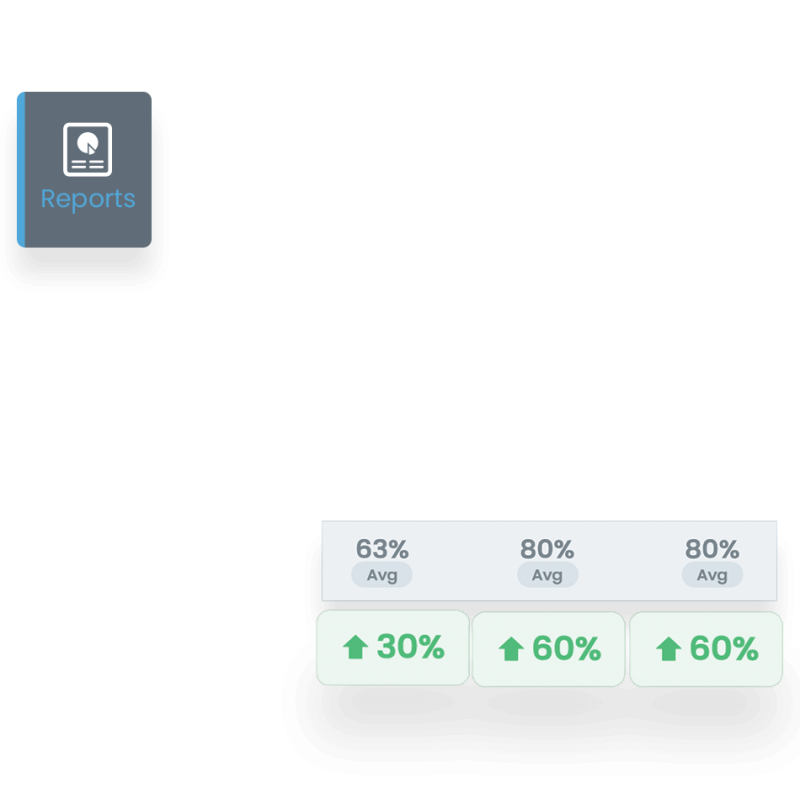Click the rightmost 60% badge's left edge before the arrow
The image size is (800, 800).
coord(641,649)
